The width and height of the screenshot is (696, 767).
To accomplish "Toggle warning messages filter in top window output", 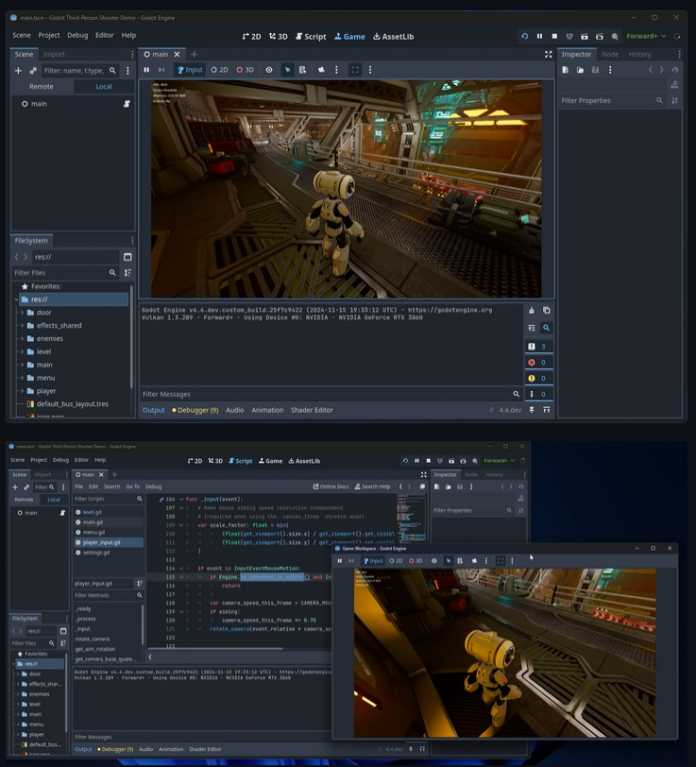I will (x=538, y=378).
